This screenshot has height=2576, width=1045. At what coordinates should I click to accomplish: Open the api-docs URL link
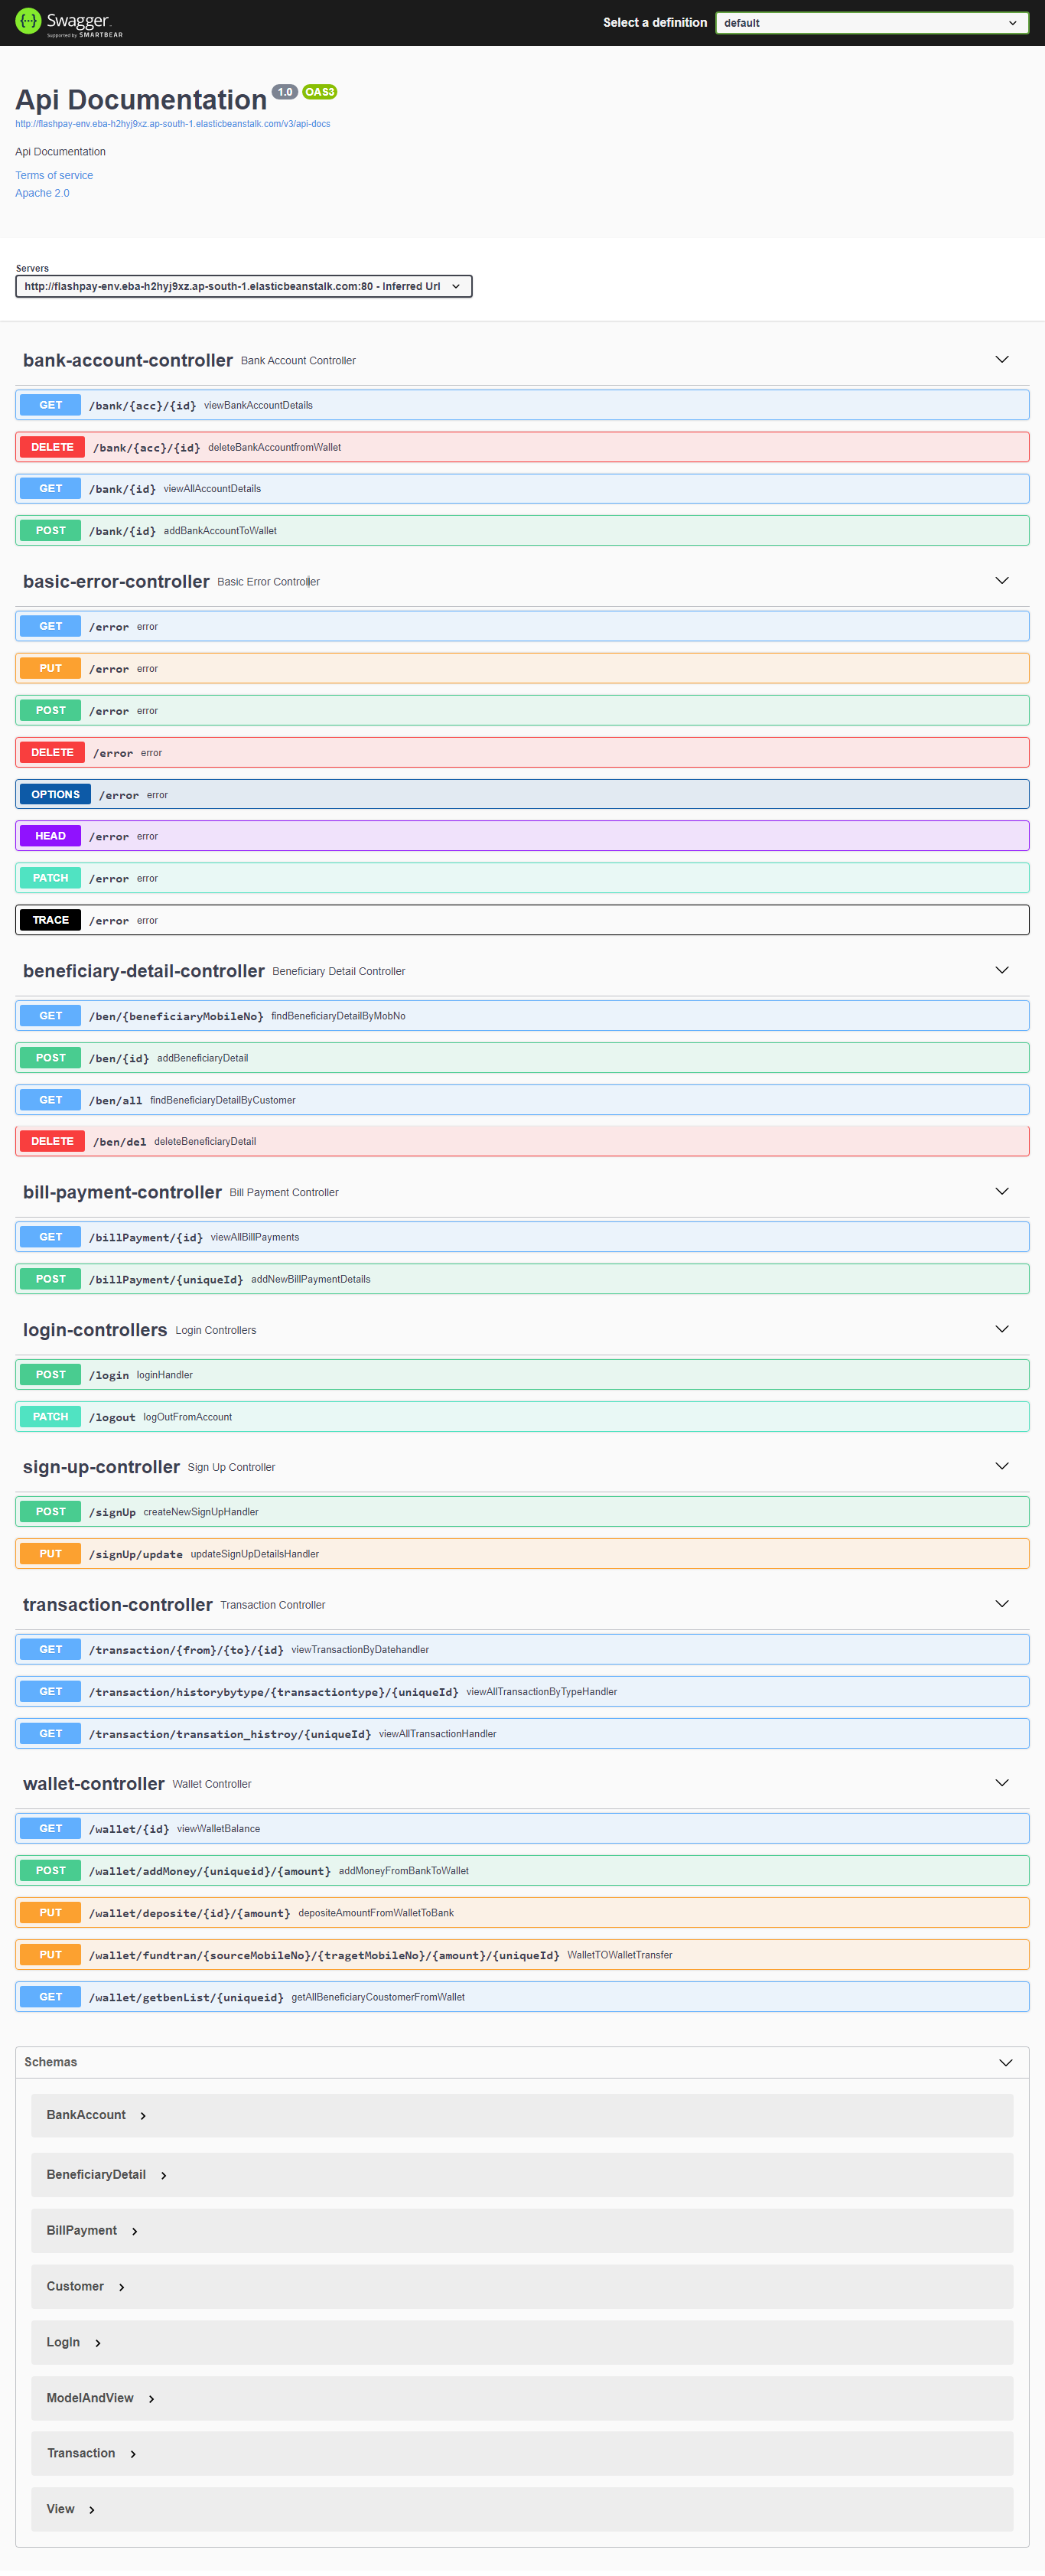(x=172, y=124)
